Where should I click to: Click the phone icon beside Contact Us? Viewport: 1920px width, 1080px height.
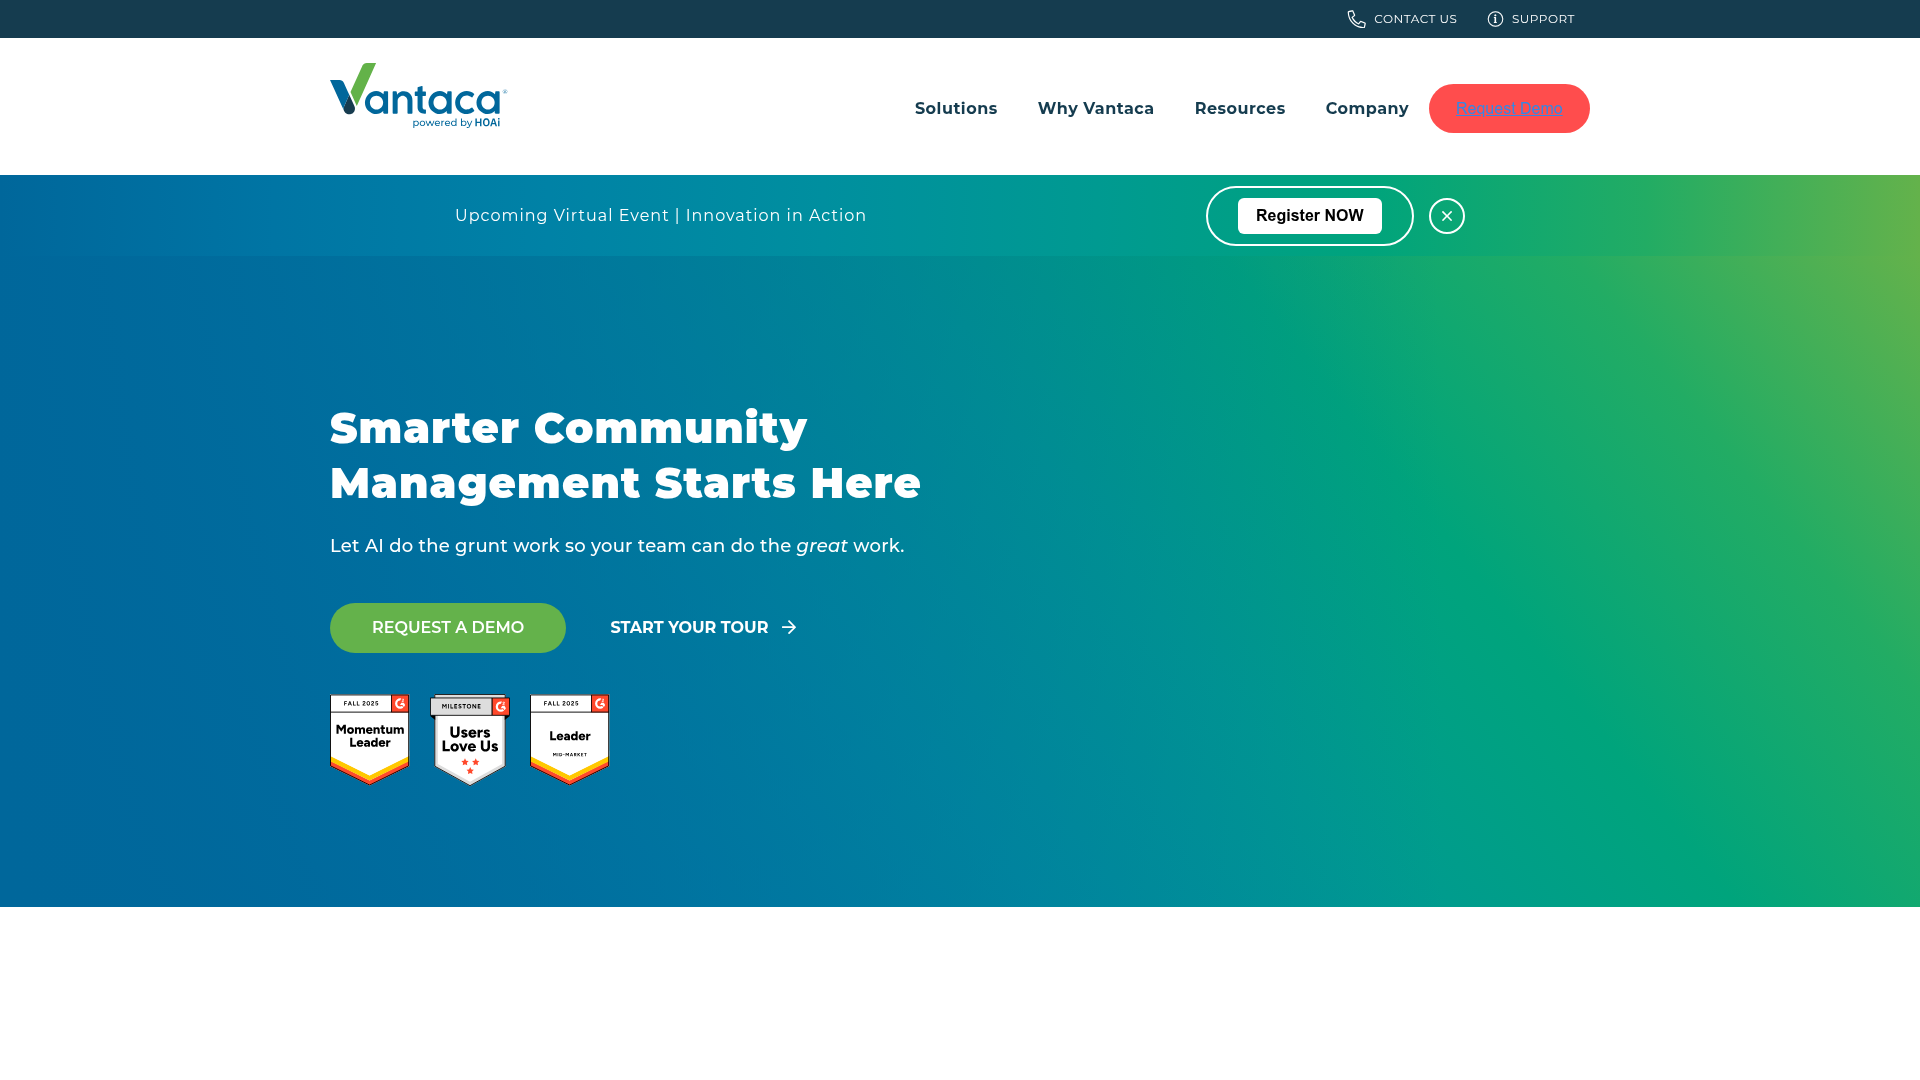pos(1356,19)
